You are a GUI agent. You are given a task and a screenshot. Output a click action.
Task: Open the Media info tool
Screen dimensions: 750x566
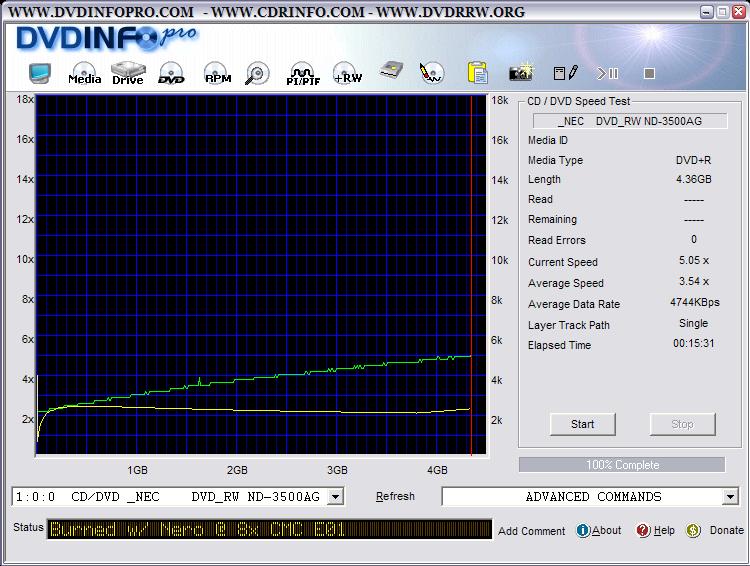(84, 74)
